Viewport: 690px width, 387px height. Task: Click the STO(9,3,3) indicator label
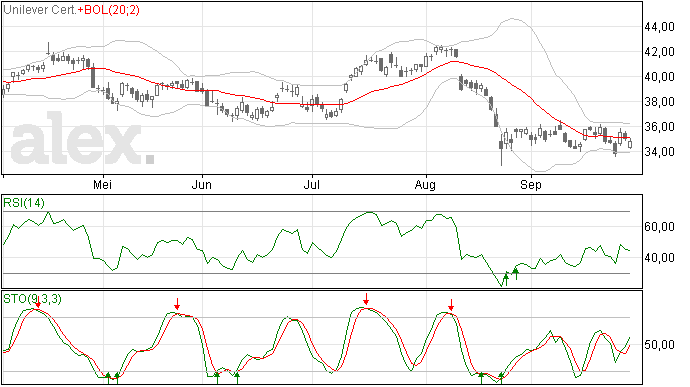[32, 299]
